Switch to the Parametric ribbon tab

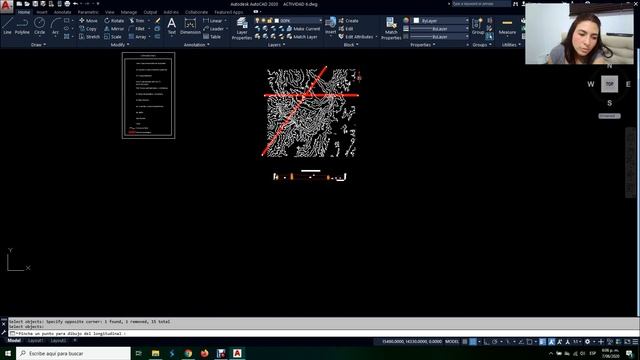(88, 12)
